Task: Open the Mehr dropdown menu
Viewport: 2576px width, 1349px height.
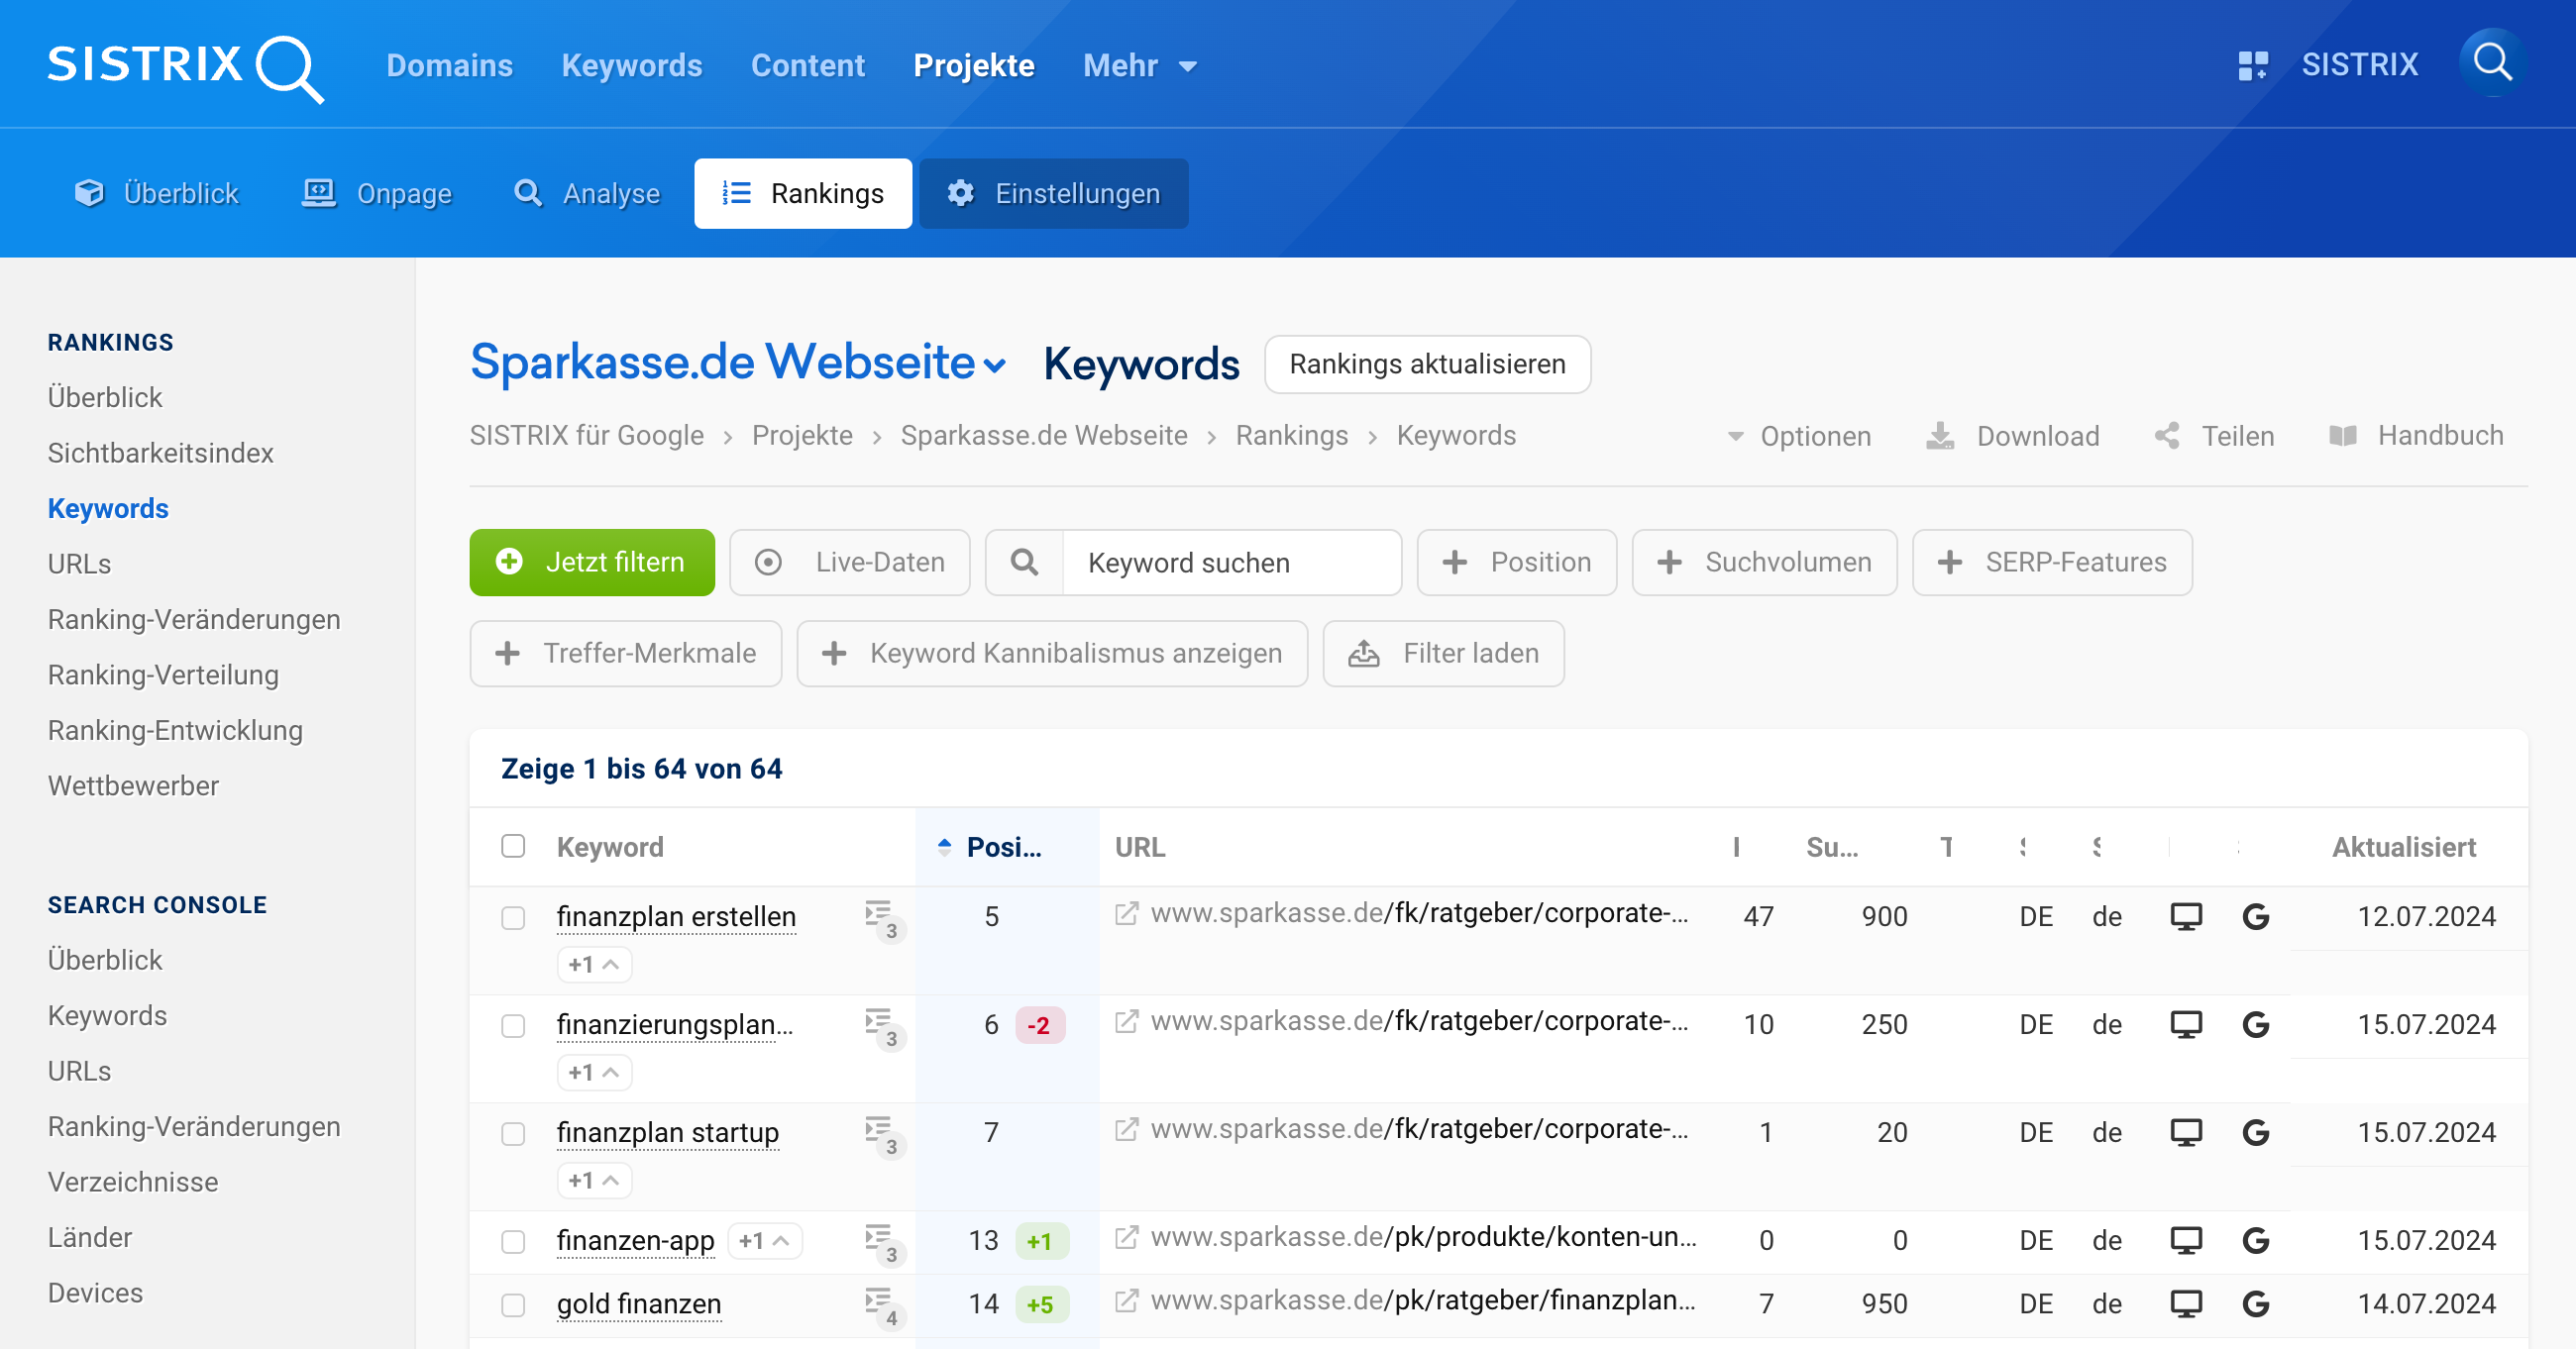Action: coord(1139,66)
